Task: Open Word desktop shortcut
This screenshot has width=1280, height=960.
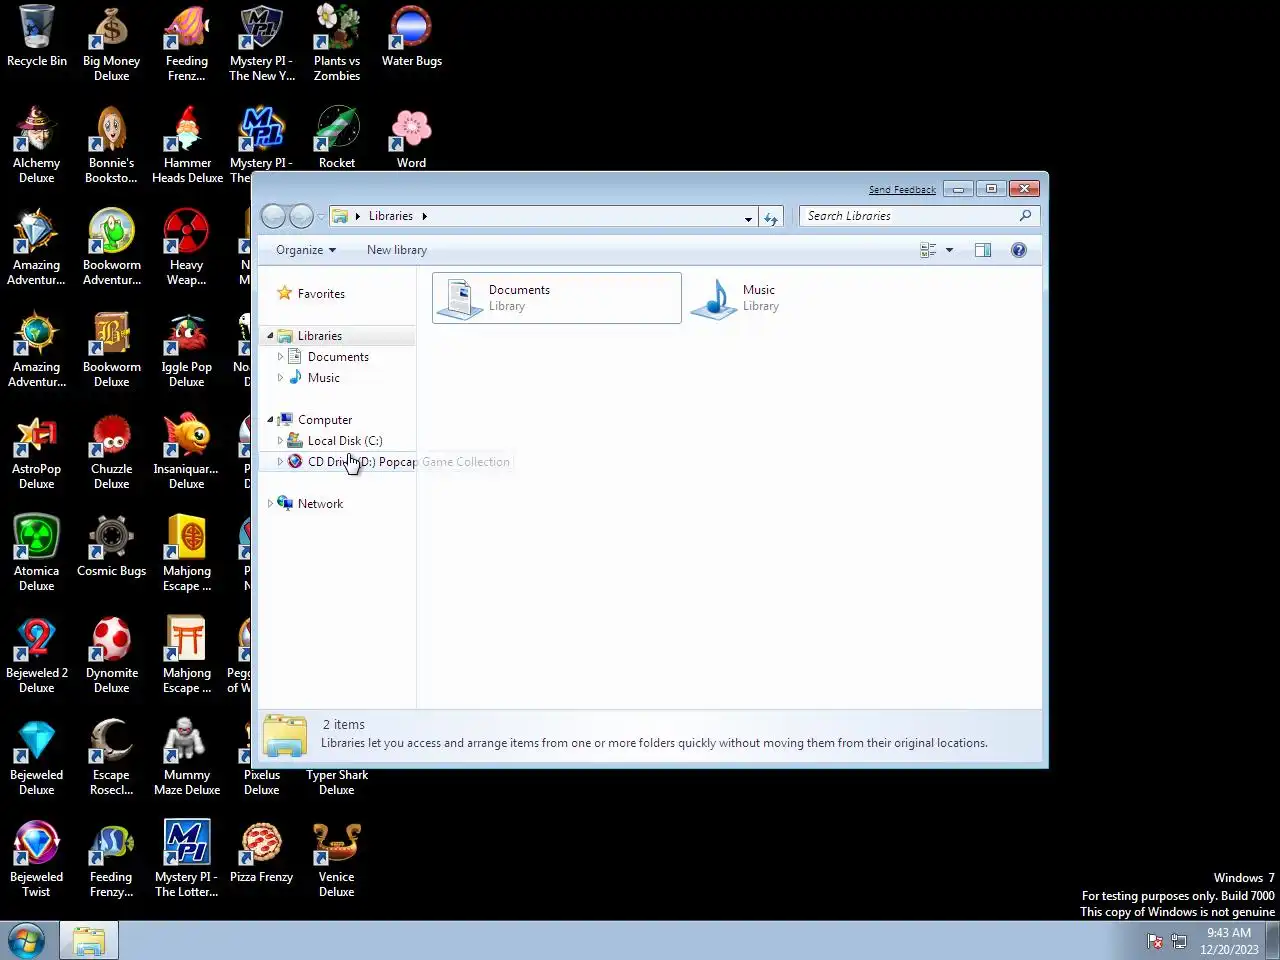Action: pyautogui.click(x=412, y=138)
